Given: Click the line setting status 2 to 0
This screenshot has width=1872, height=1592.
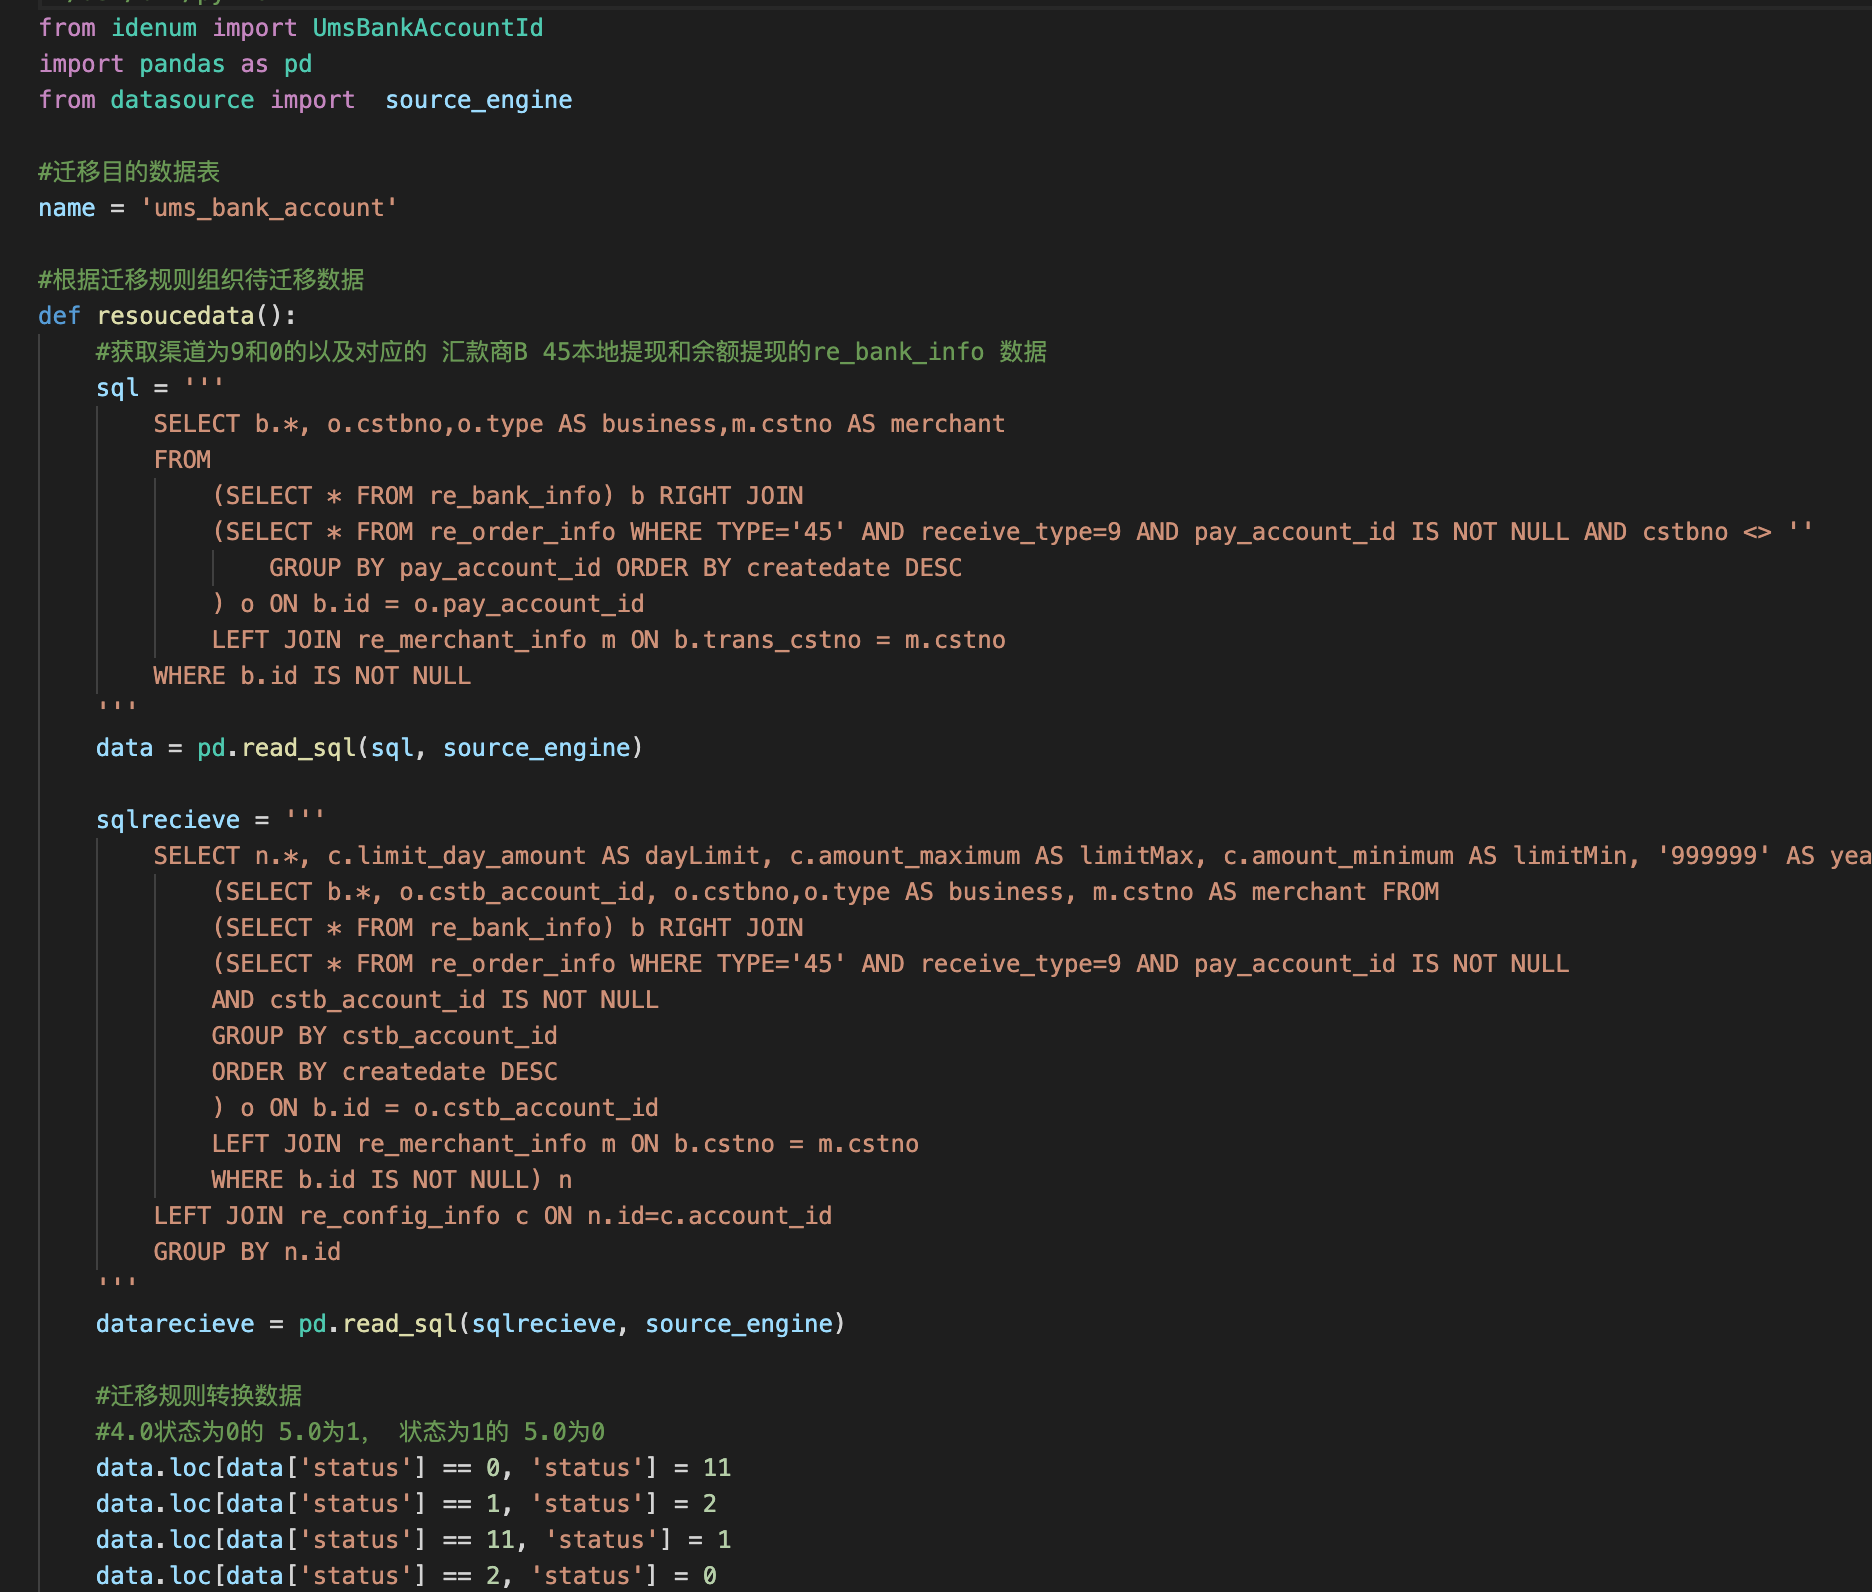Looking at the screenshot, I should [406, 1576].
